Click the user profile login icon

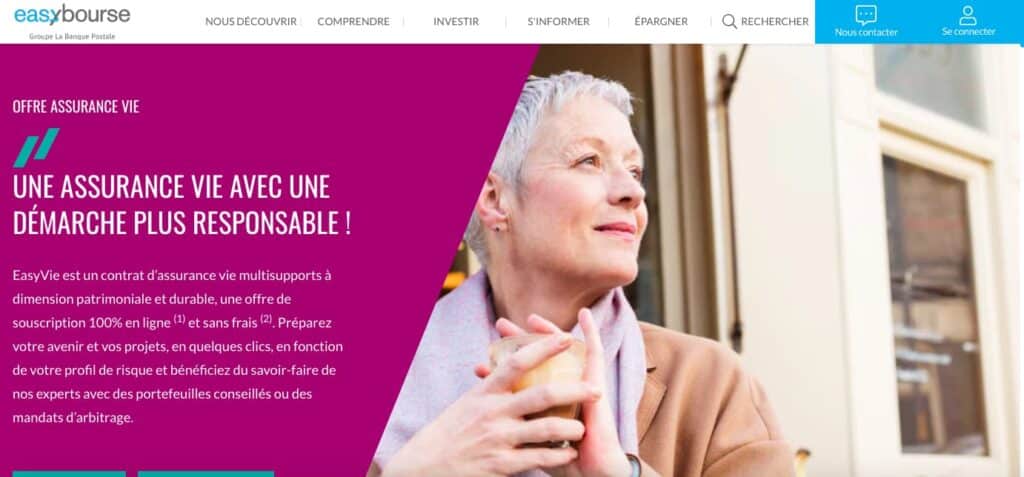[968, 15]
